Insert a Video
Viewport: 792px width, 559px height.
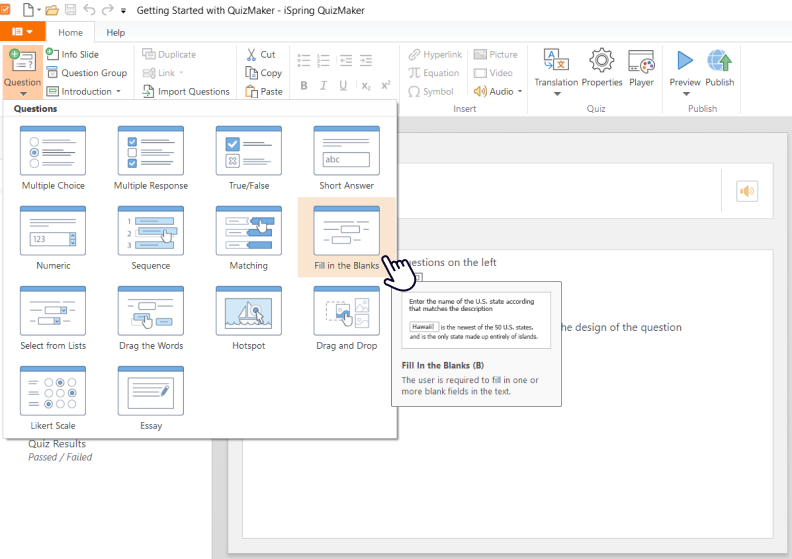click(x=493, y=73)
